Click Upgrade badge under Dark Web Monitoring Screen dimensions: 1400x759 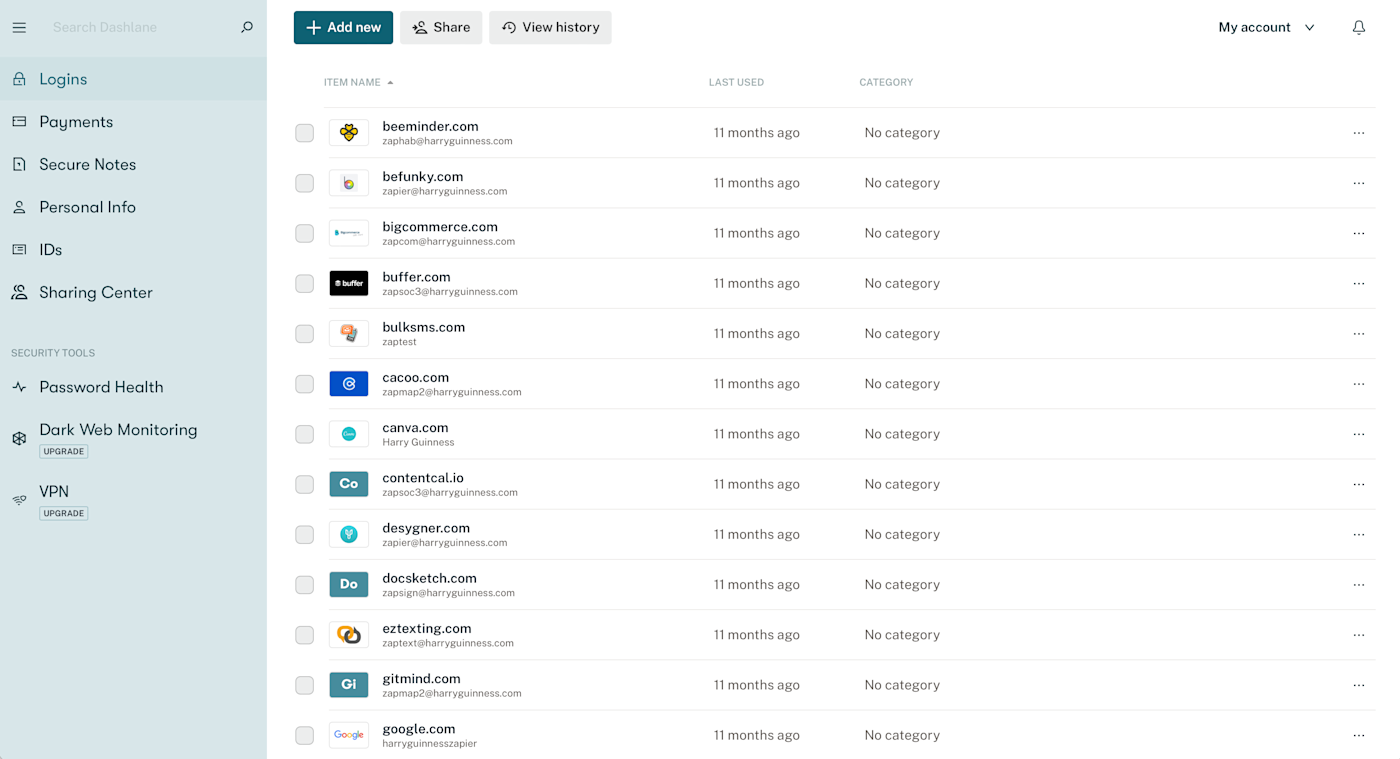(64, 451)
